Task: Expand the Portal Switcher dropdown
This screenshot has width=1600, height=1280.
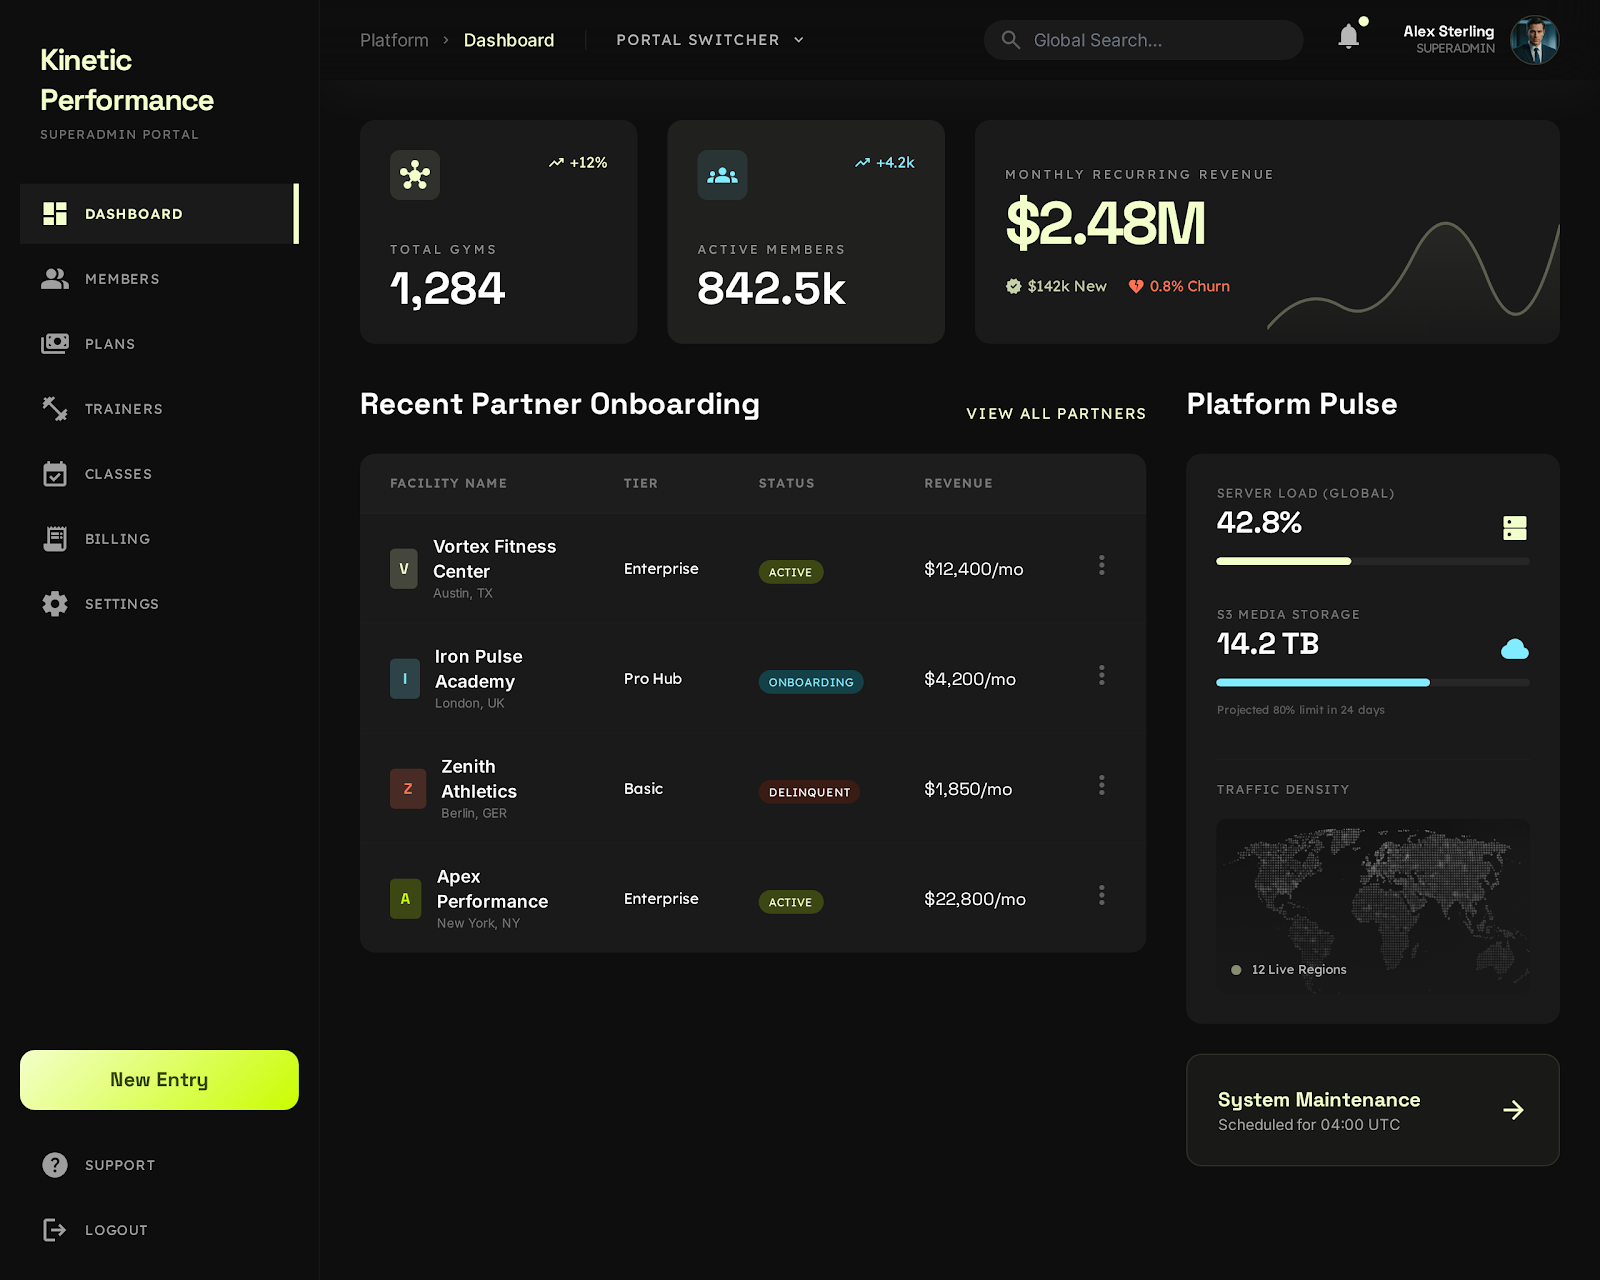Action: [710, 40]
